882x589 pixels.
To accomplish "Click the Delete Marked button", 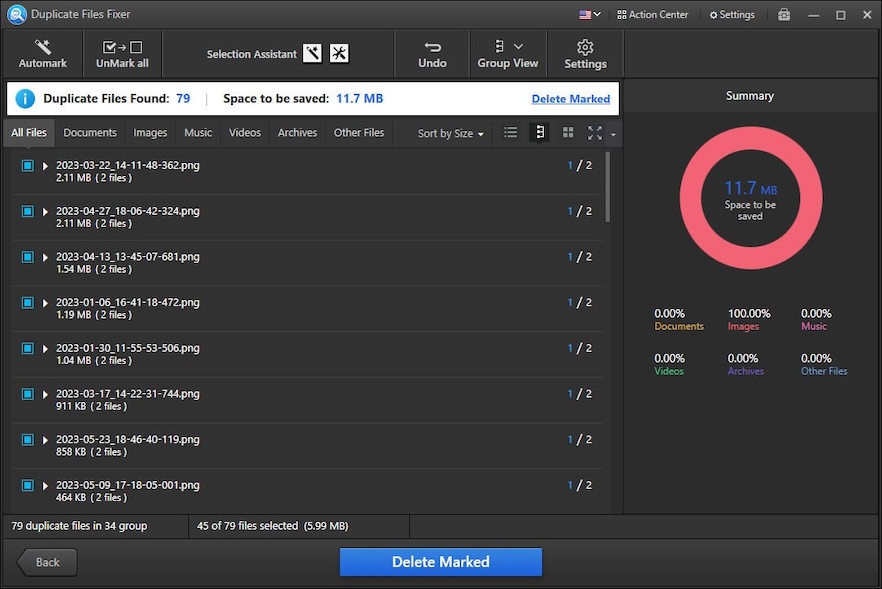I will (440, 562).
